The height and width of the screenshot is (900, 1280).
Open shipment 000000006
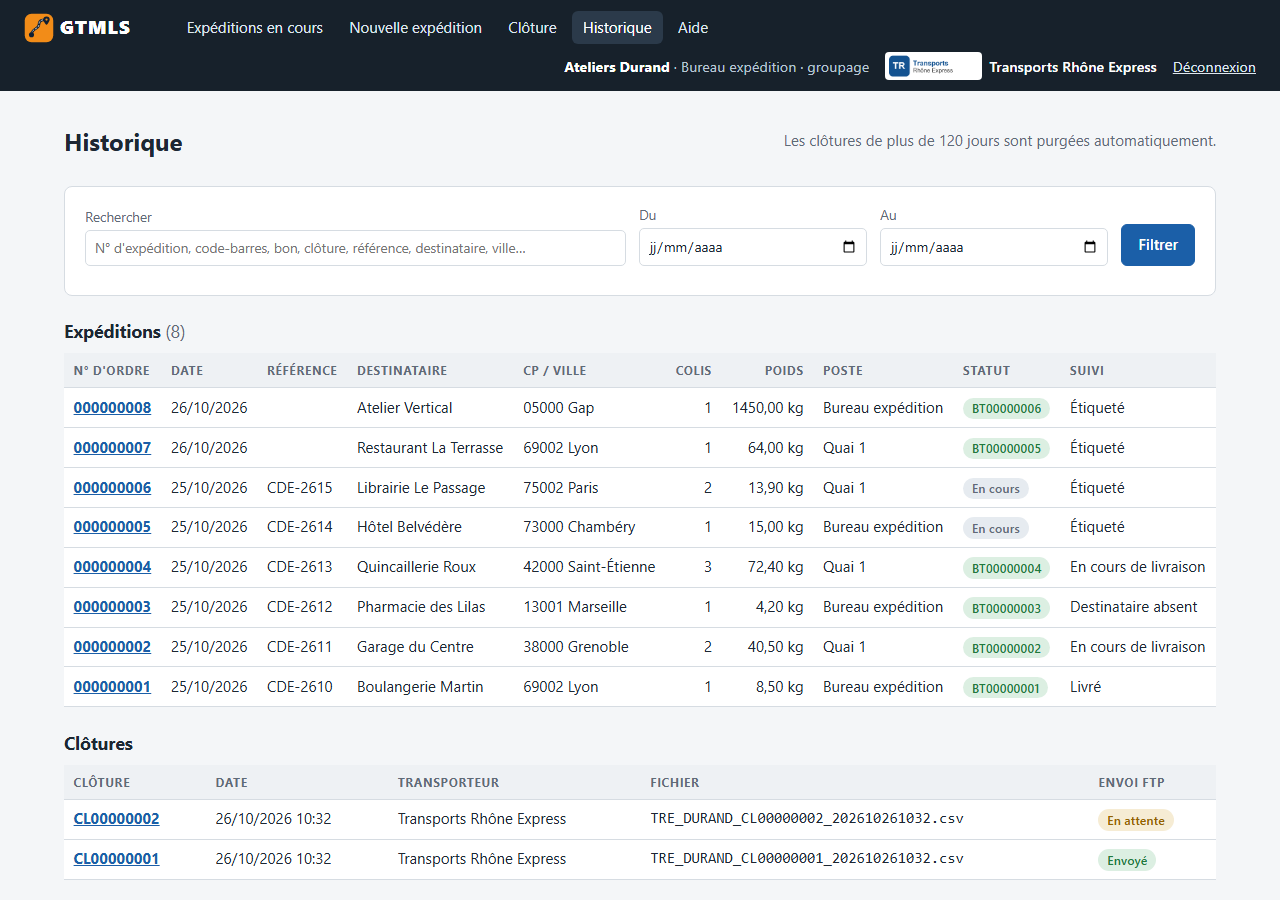112,488
